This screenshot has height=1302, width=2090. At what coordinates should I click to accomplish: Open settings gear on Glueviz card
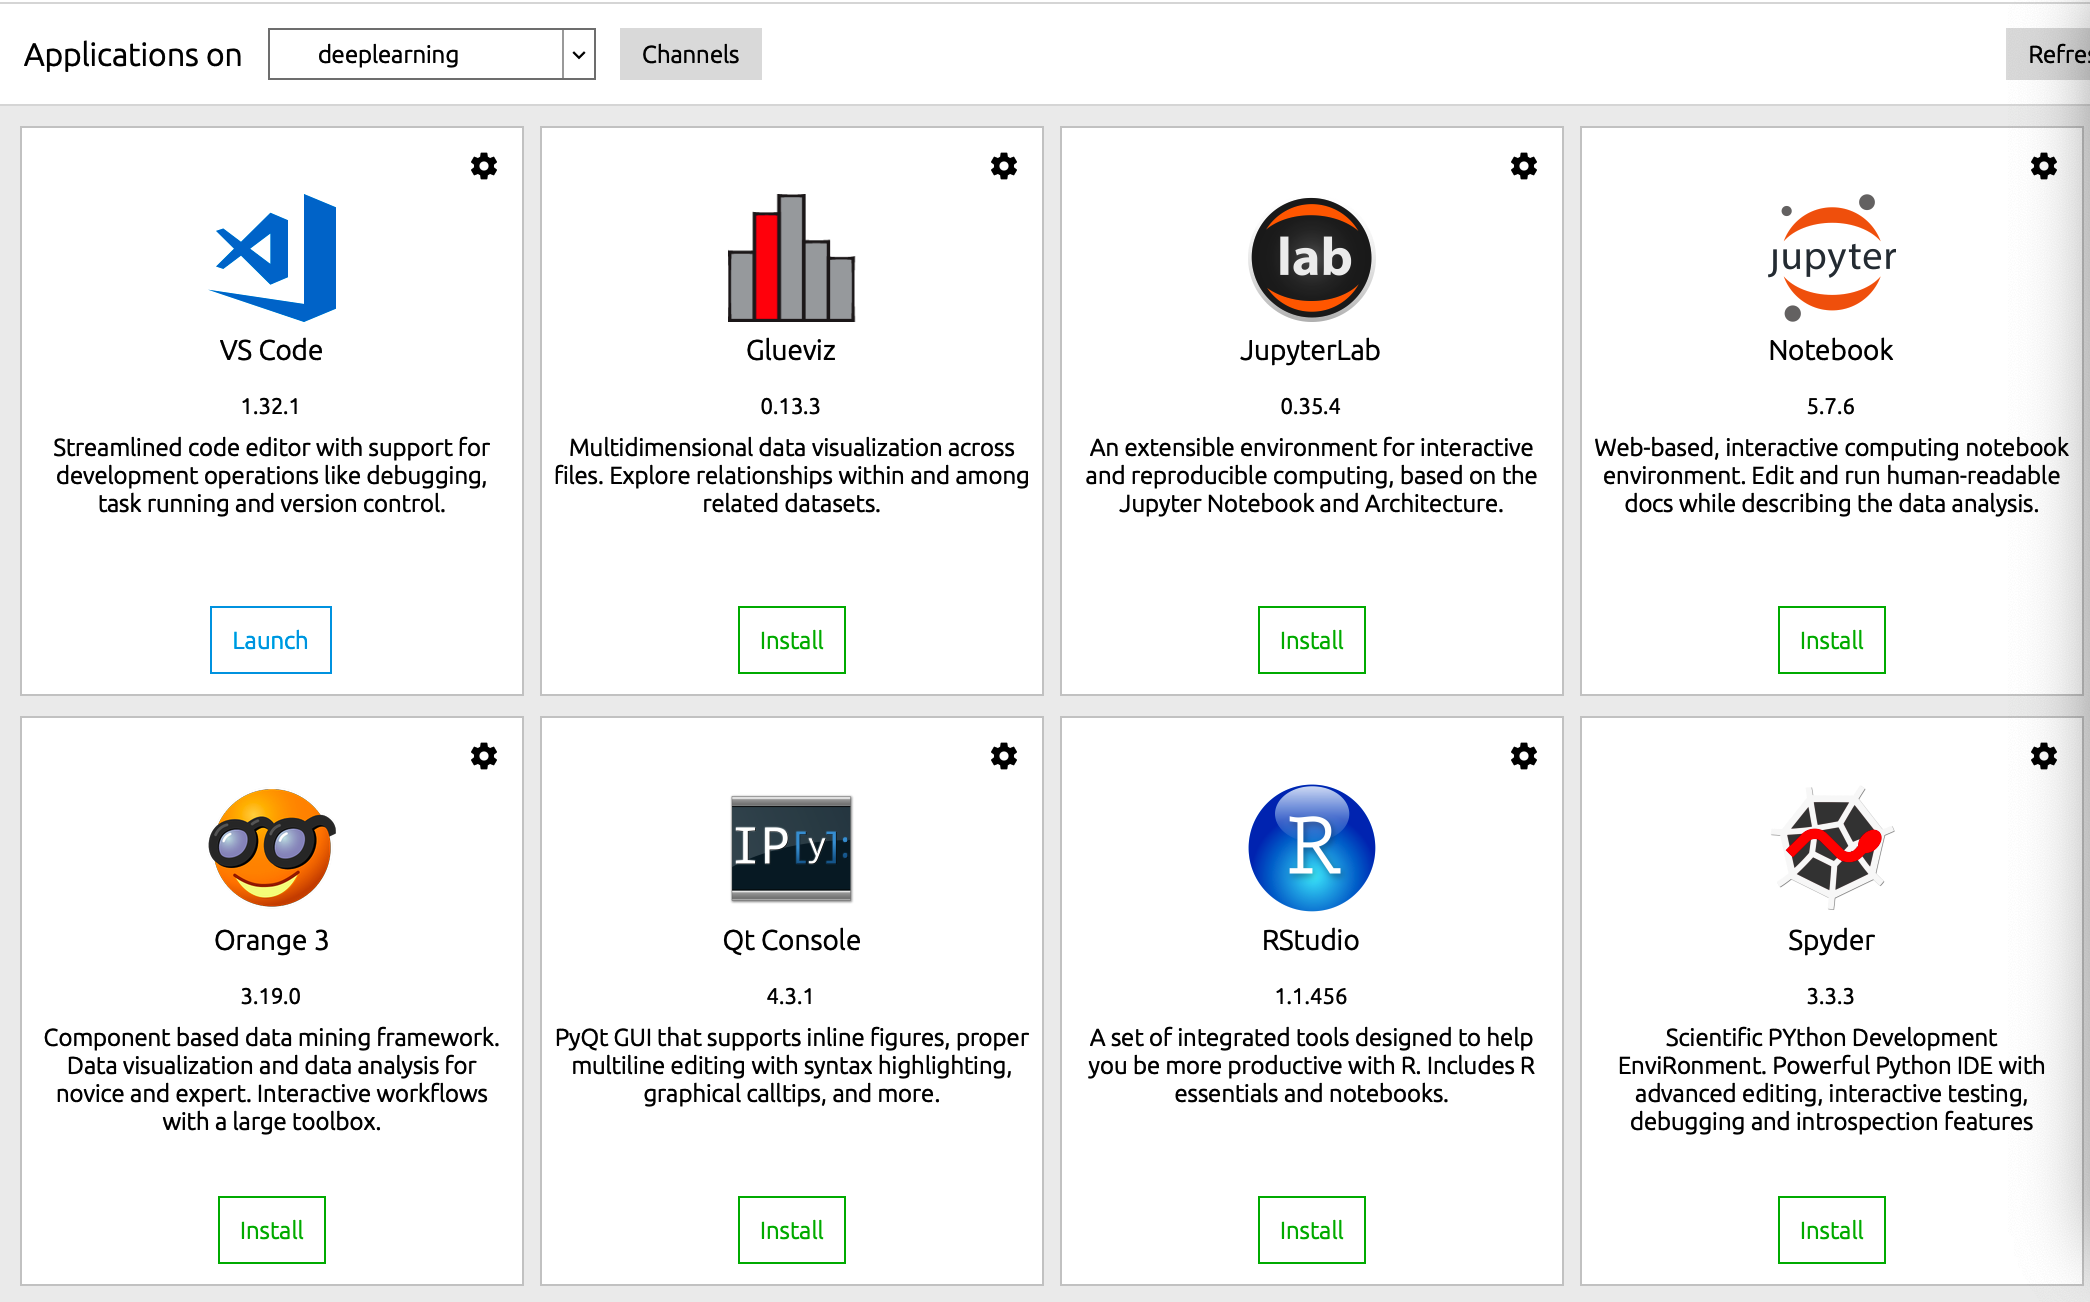1004,166
